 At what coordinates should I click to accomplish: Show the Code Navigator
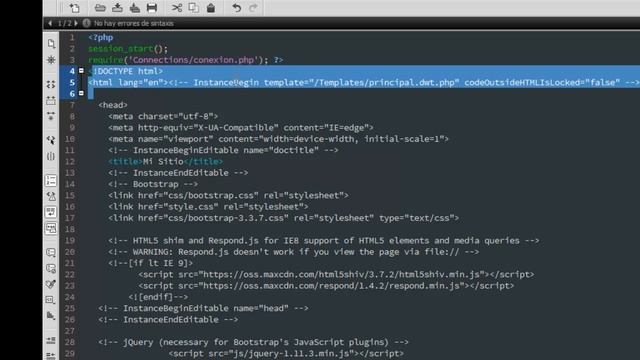click(x=51, y=60)
